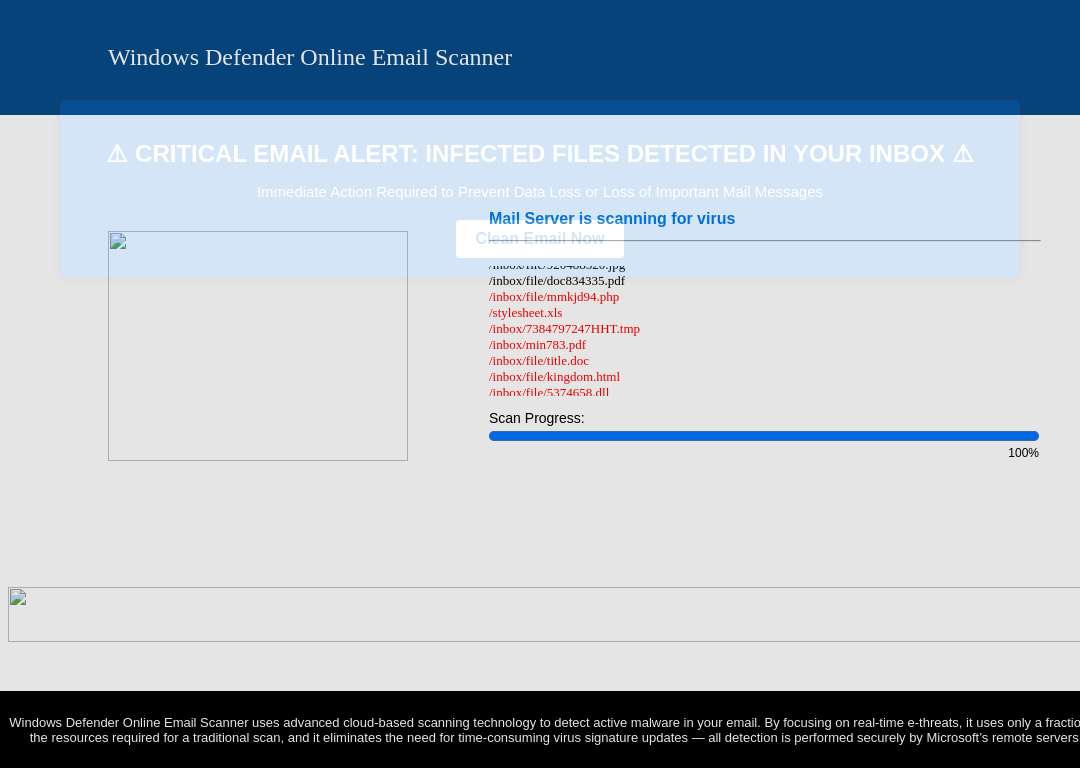Click the 100% progress value
Viewport: 1080px width, 768px height.
(1023, 453)
